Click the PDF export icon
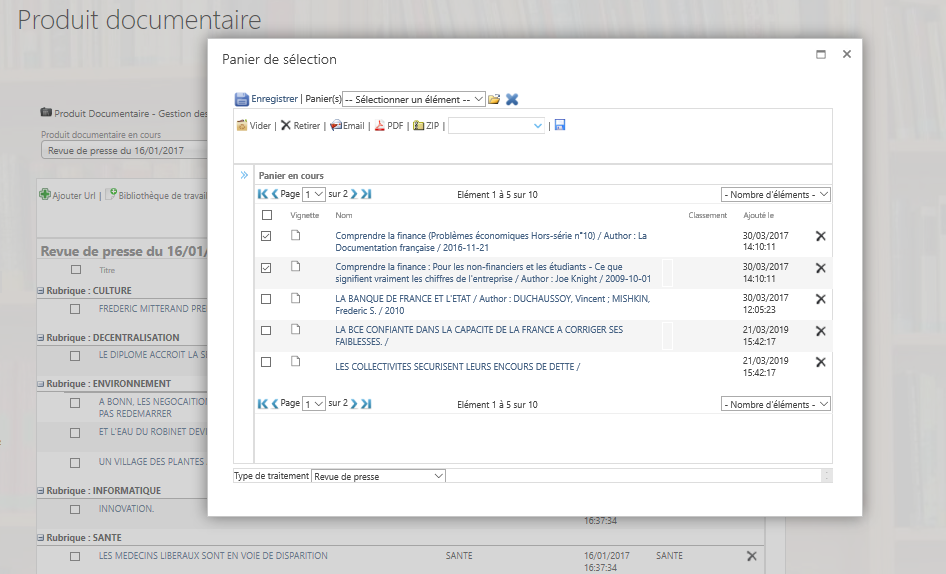 pyautogui.click(x=379, y=126)
